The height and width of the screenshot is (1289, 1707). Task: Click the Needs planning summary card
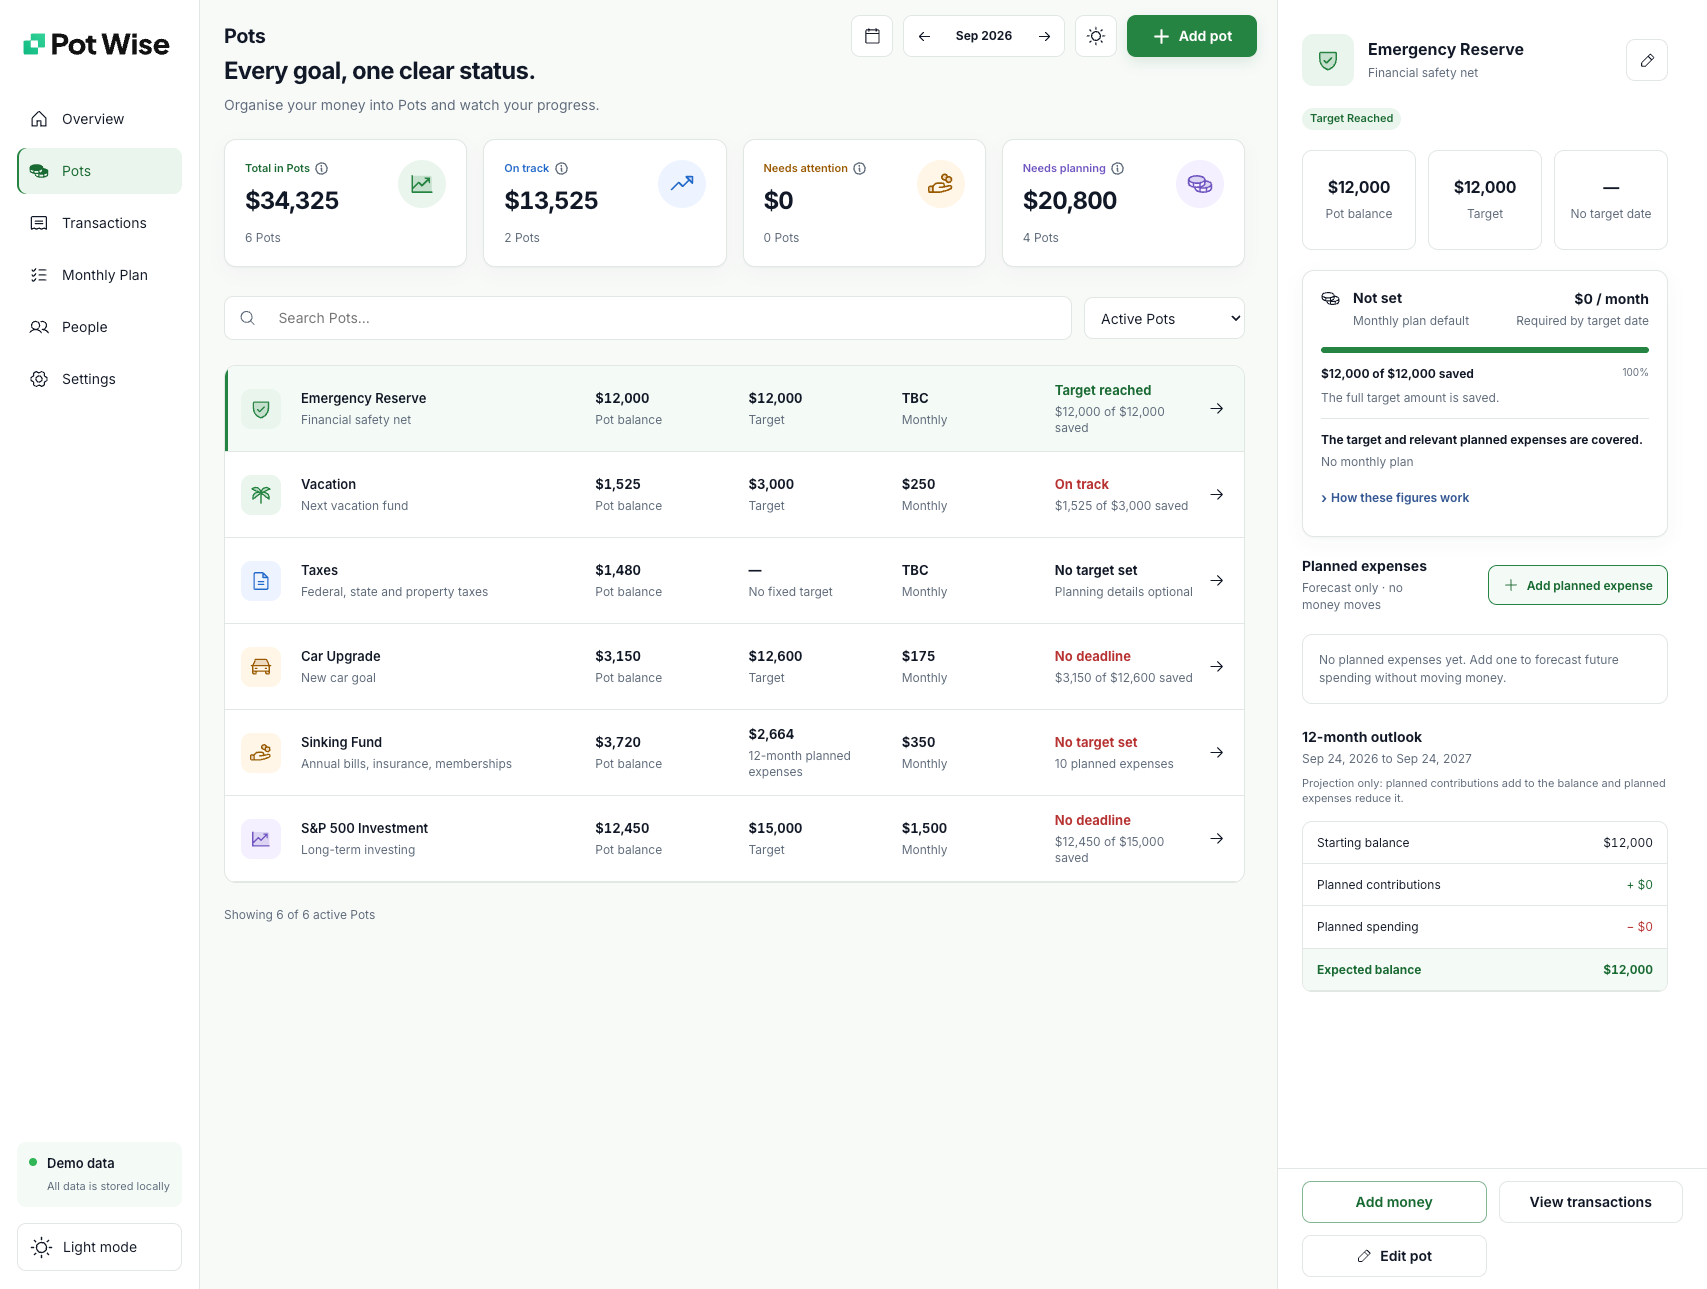click(x=1124, y=203)
